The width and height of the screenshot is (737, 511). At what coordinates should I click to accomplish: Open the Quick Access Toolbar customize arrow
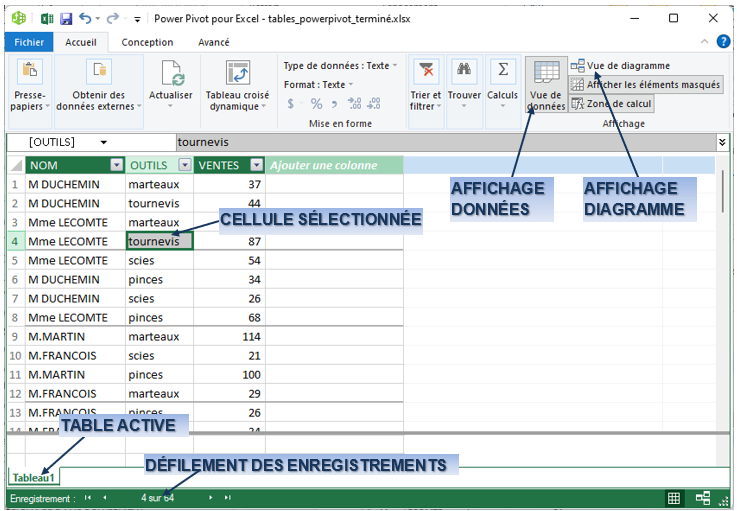coord(137,19)
